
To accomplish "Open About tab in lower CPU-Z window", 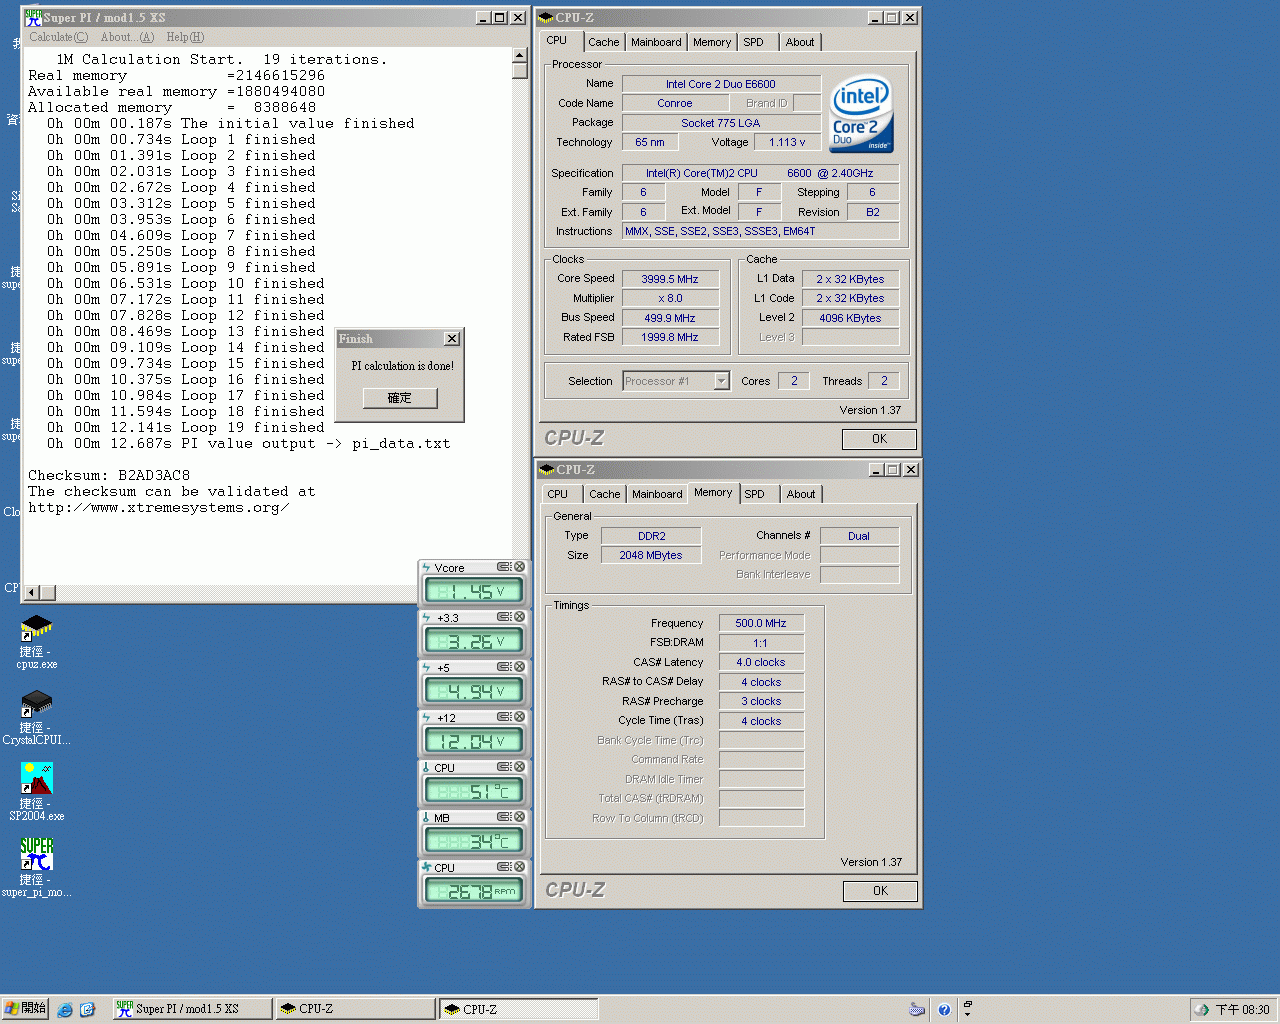I will (x=801, y=494).
